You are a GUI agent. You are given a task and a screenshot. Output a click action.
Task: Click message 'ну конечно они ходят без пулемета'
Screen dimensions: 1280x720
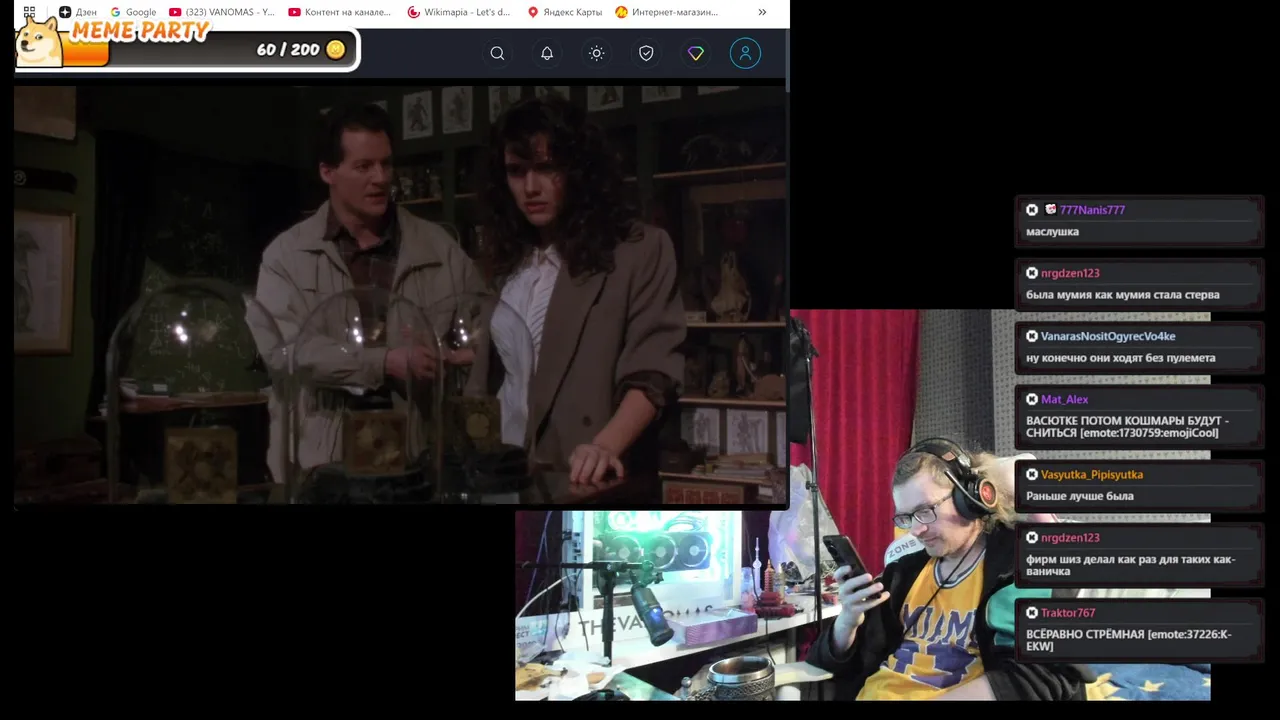click(1120, 358)
